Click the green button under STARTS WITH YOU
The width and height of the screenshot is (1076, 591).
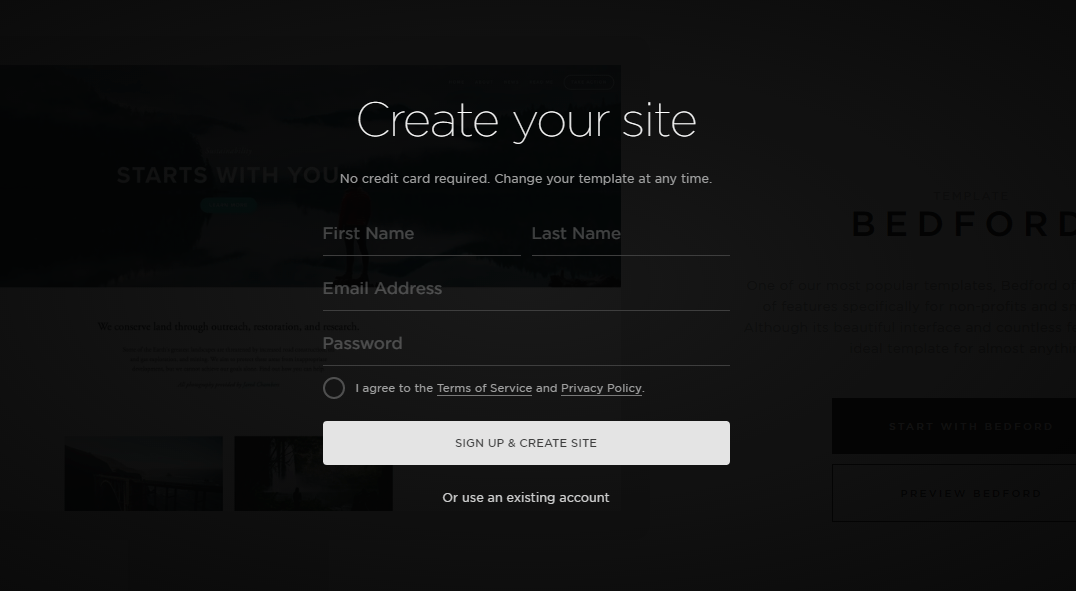(x=228, y=203)
